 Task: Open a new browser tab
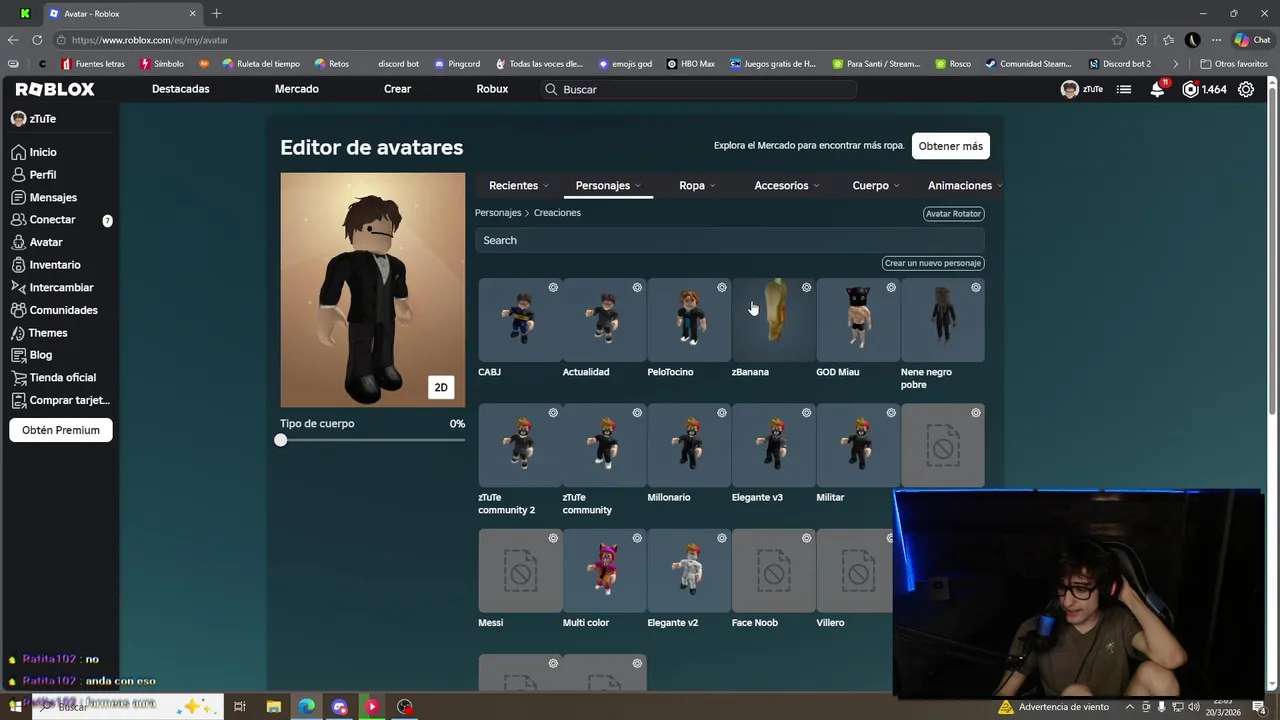pyautogui.click(x=216, y=14)
